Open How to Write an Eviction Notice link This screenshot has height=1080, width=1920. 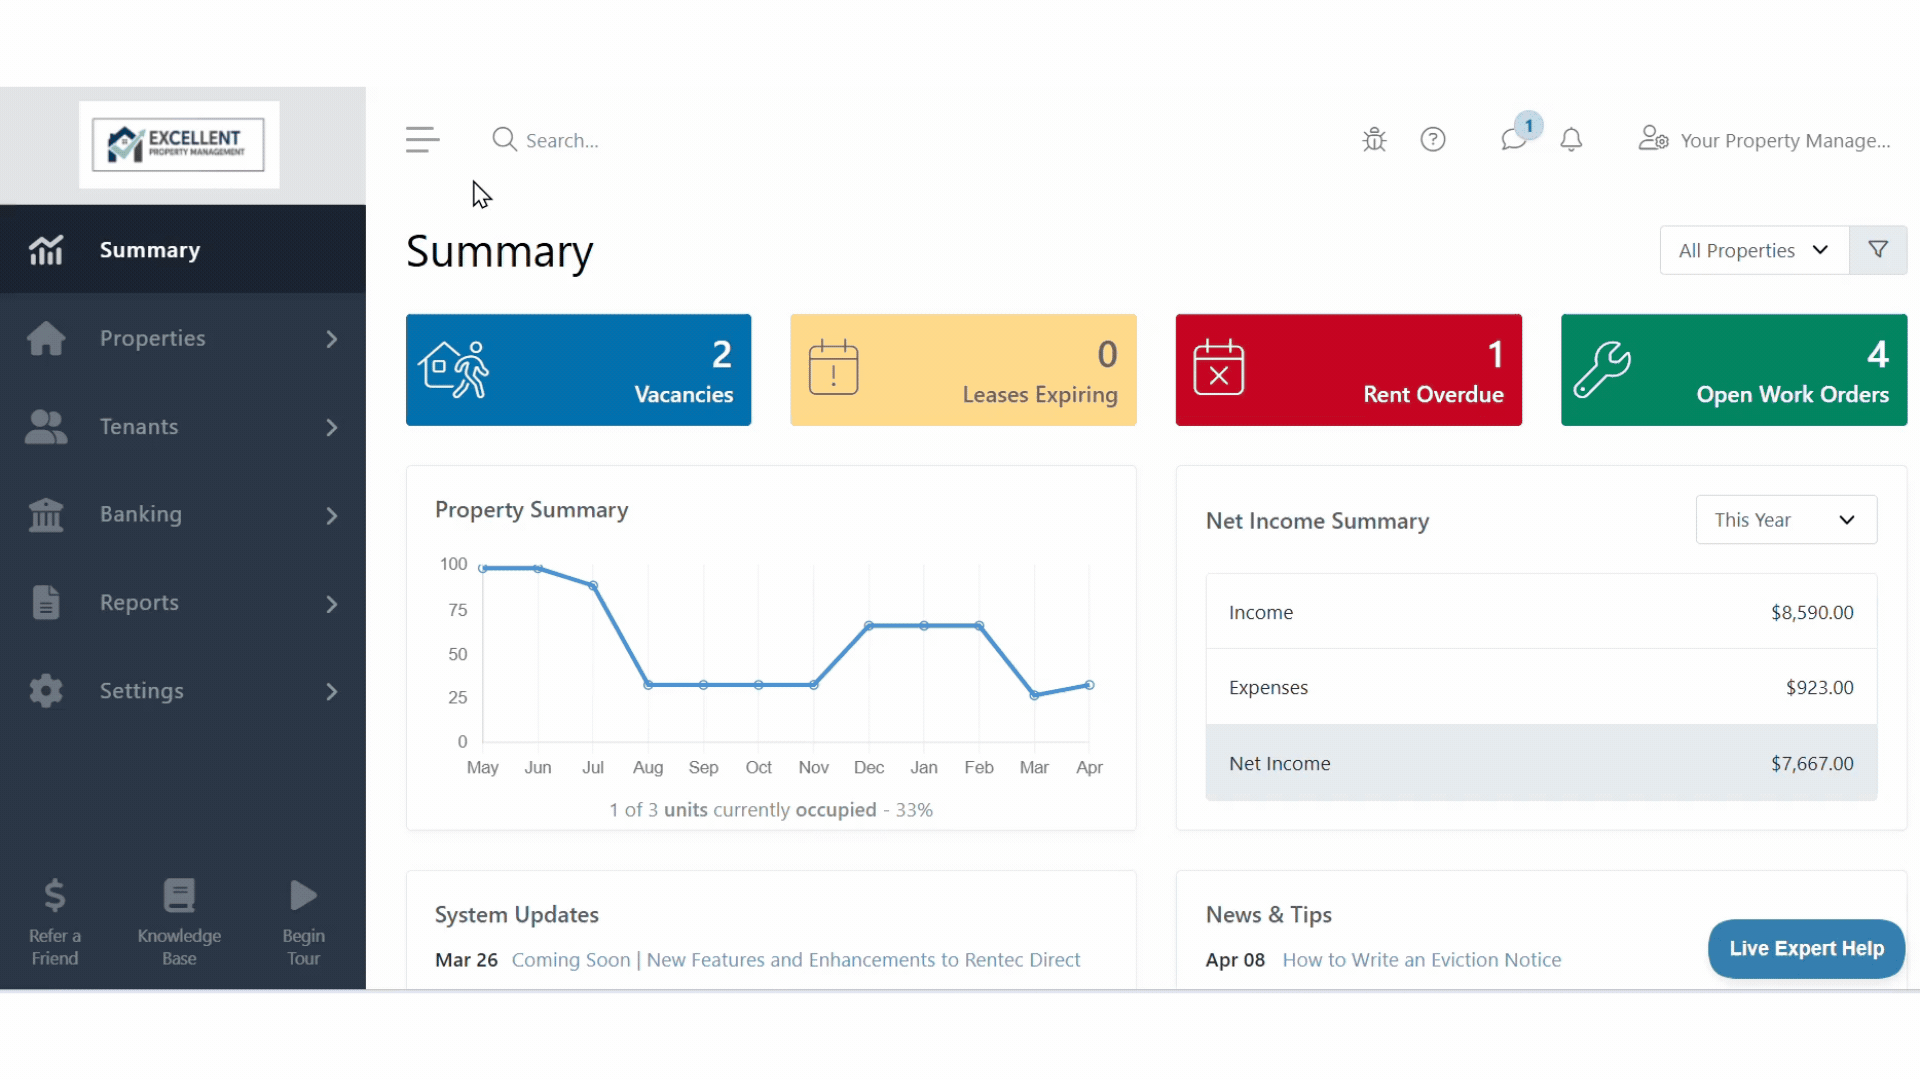click(x=1421, y=960)
